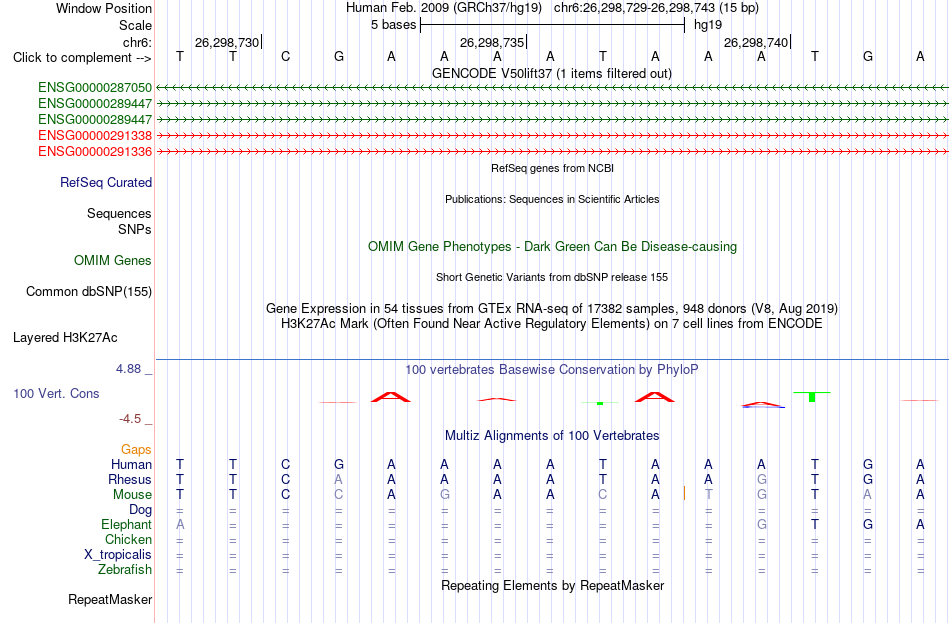Click the Human species alignment label

pos(131,465)
